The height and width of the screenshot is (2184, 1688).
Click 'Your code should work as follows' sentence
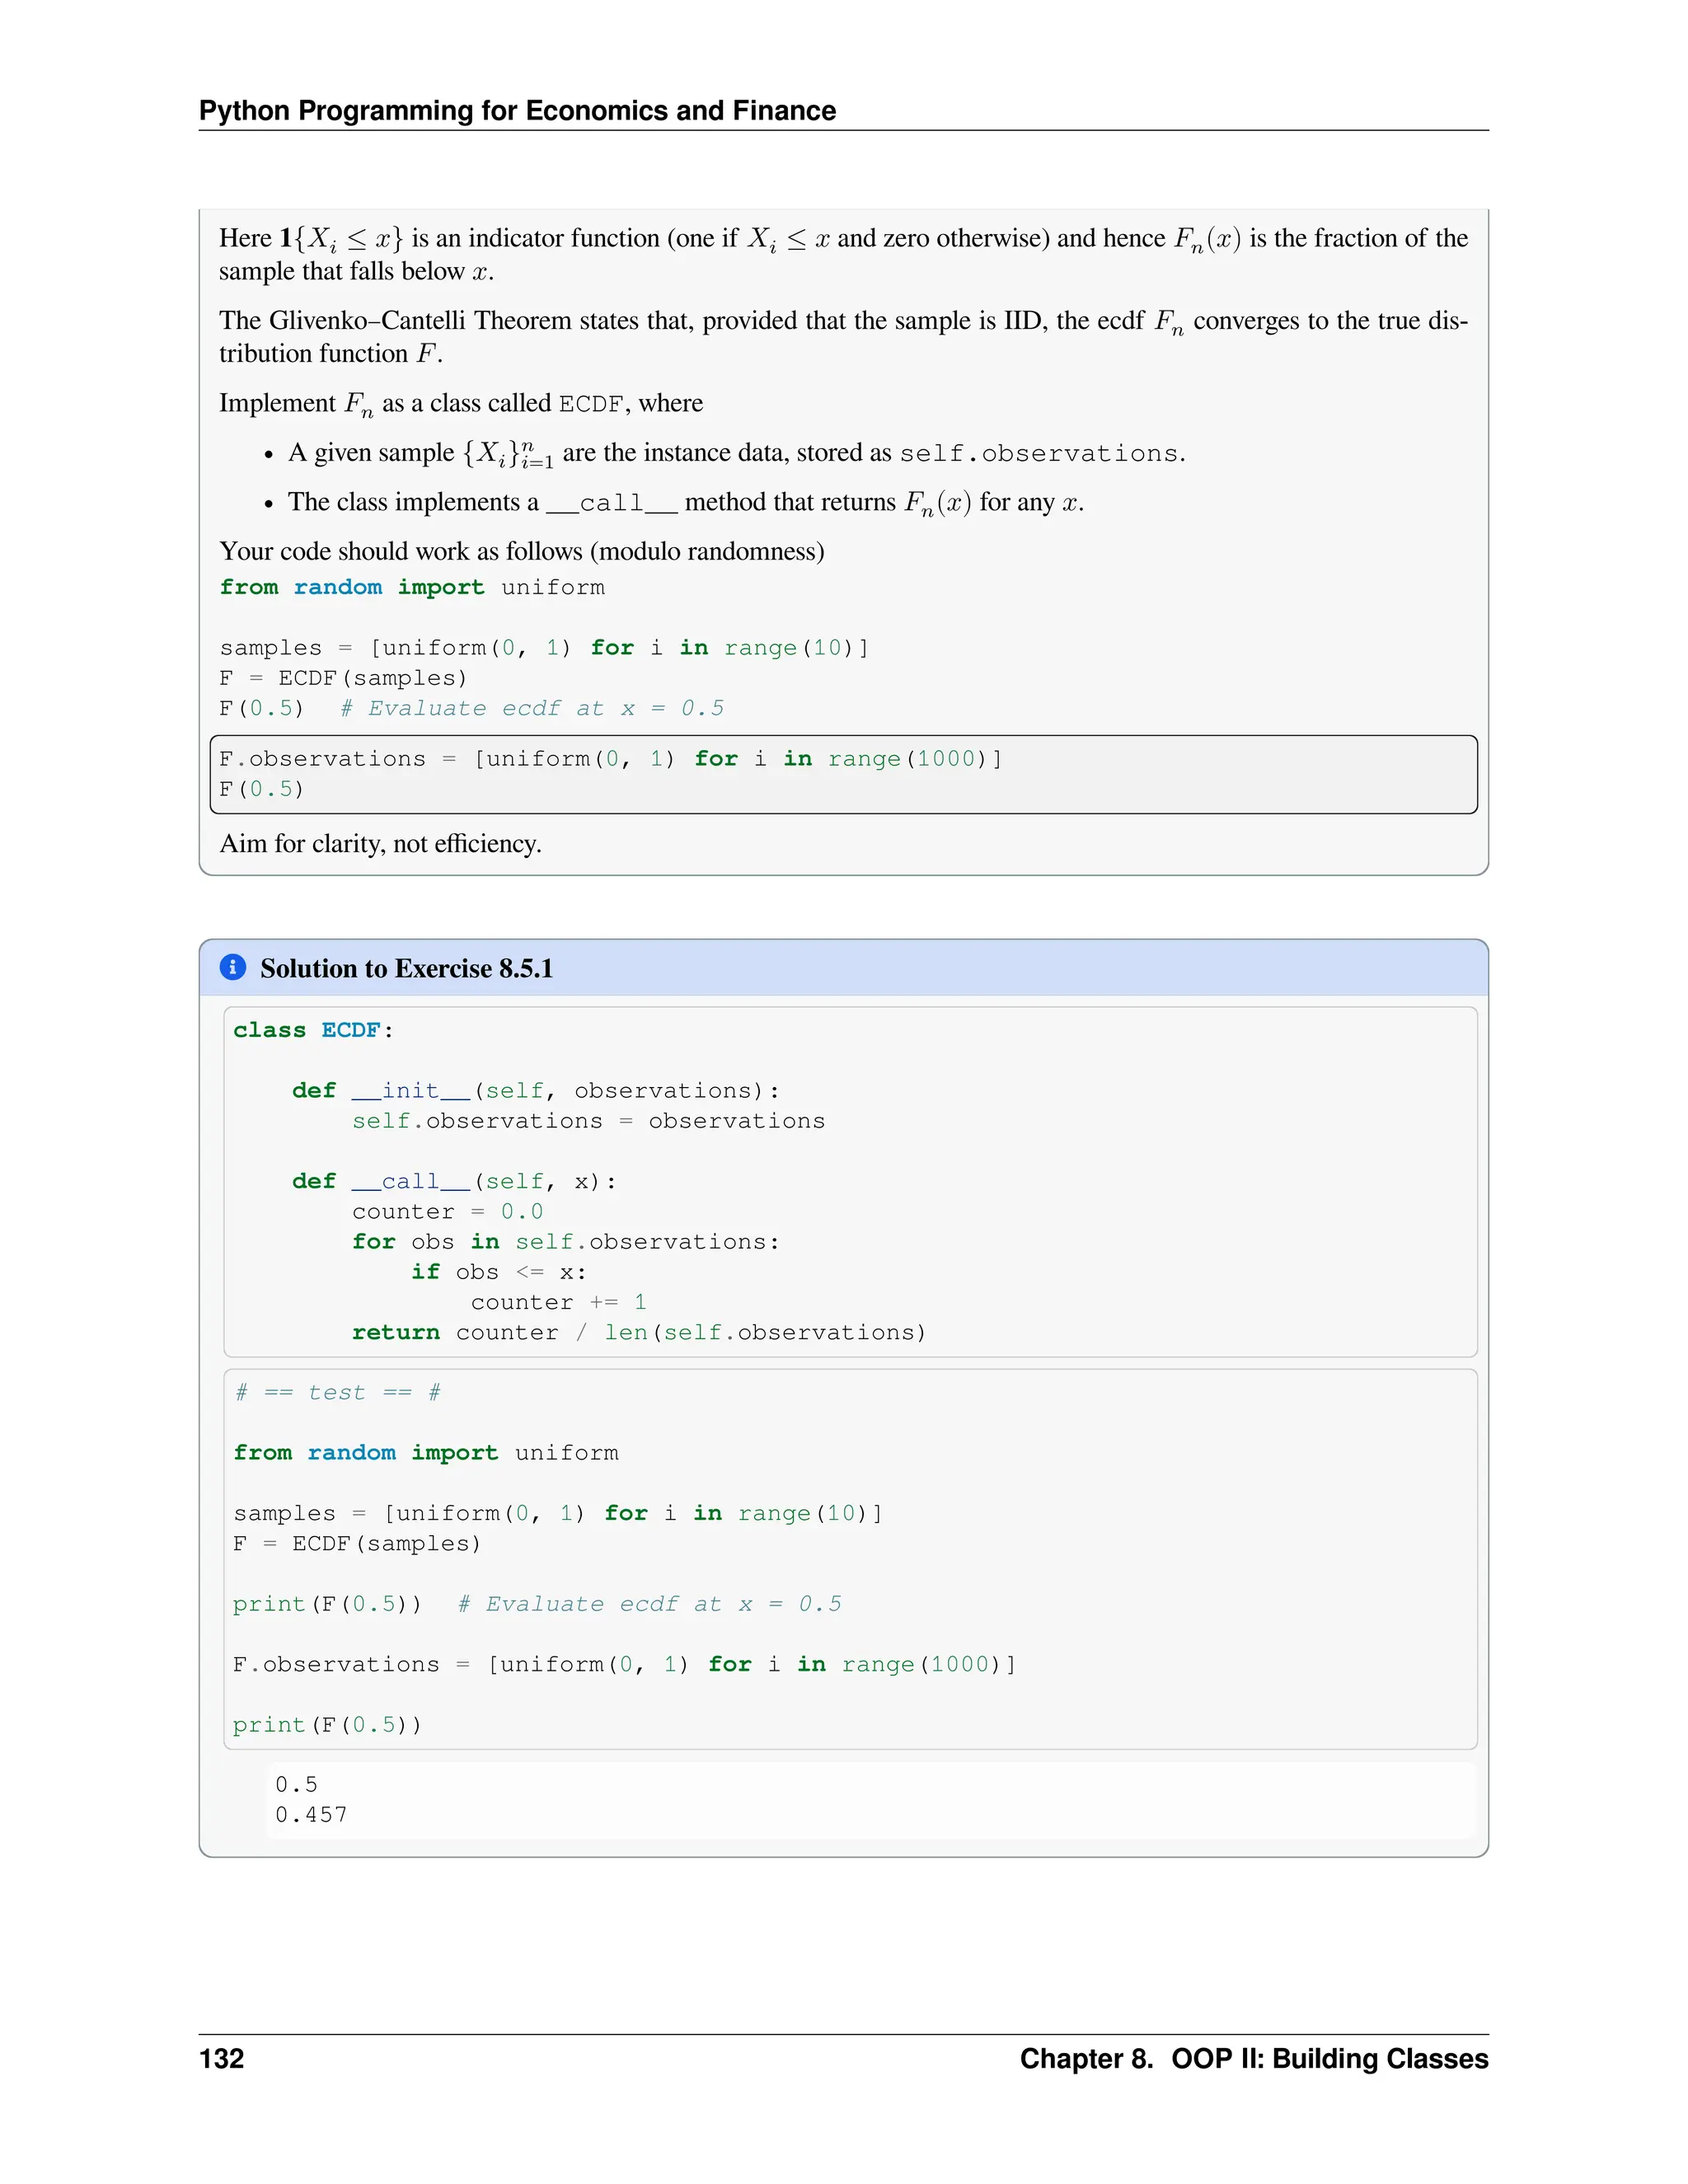(522, 551)
